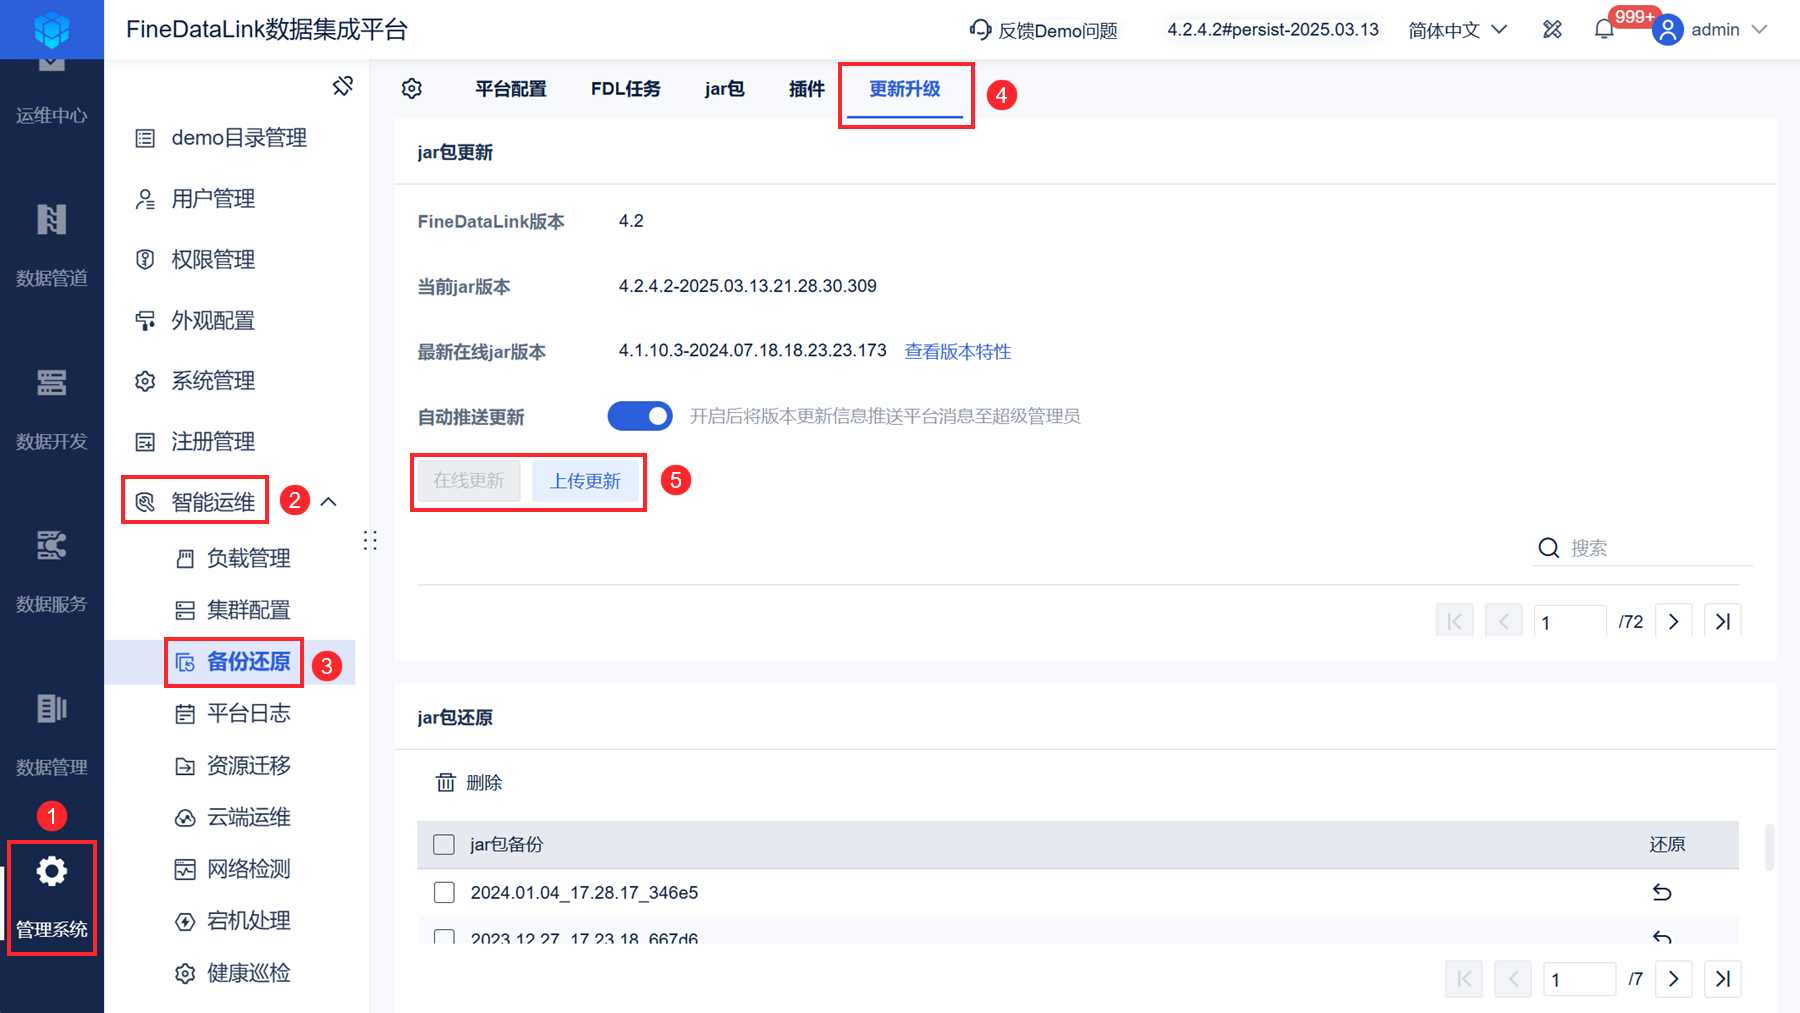1800x1013 pixels.
Task: Click the 在线更新 button
Action: point(469,481)
